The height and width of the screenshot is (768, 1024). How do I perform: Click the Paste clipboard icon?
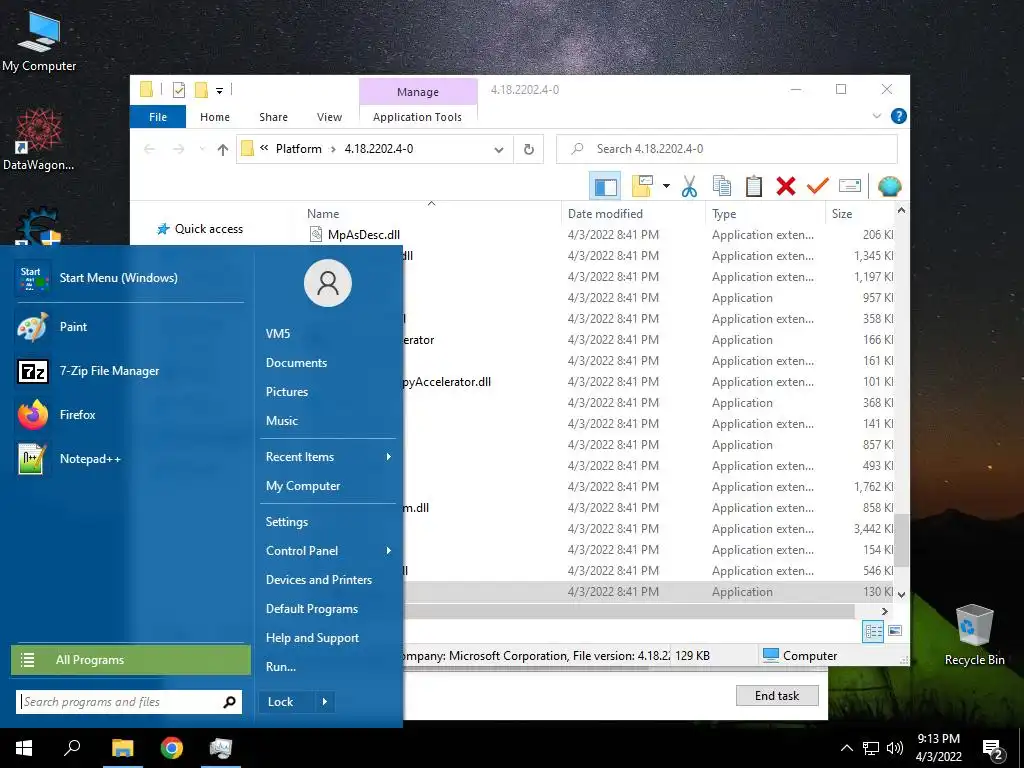(754, 187)
